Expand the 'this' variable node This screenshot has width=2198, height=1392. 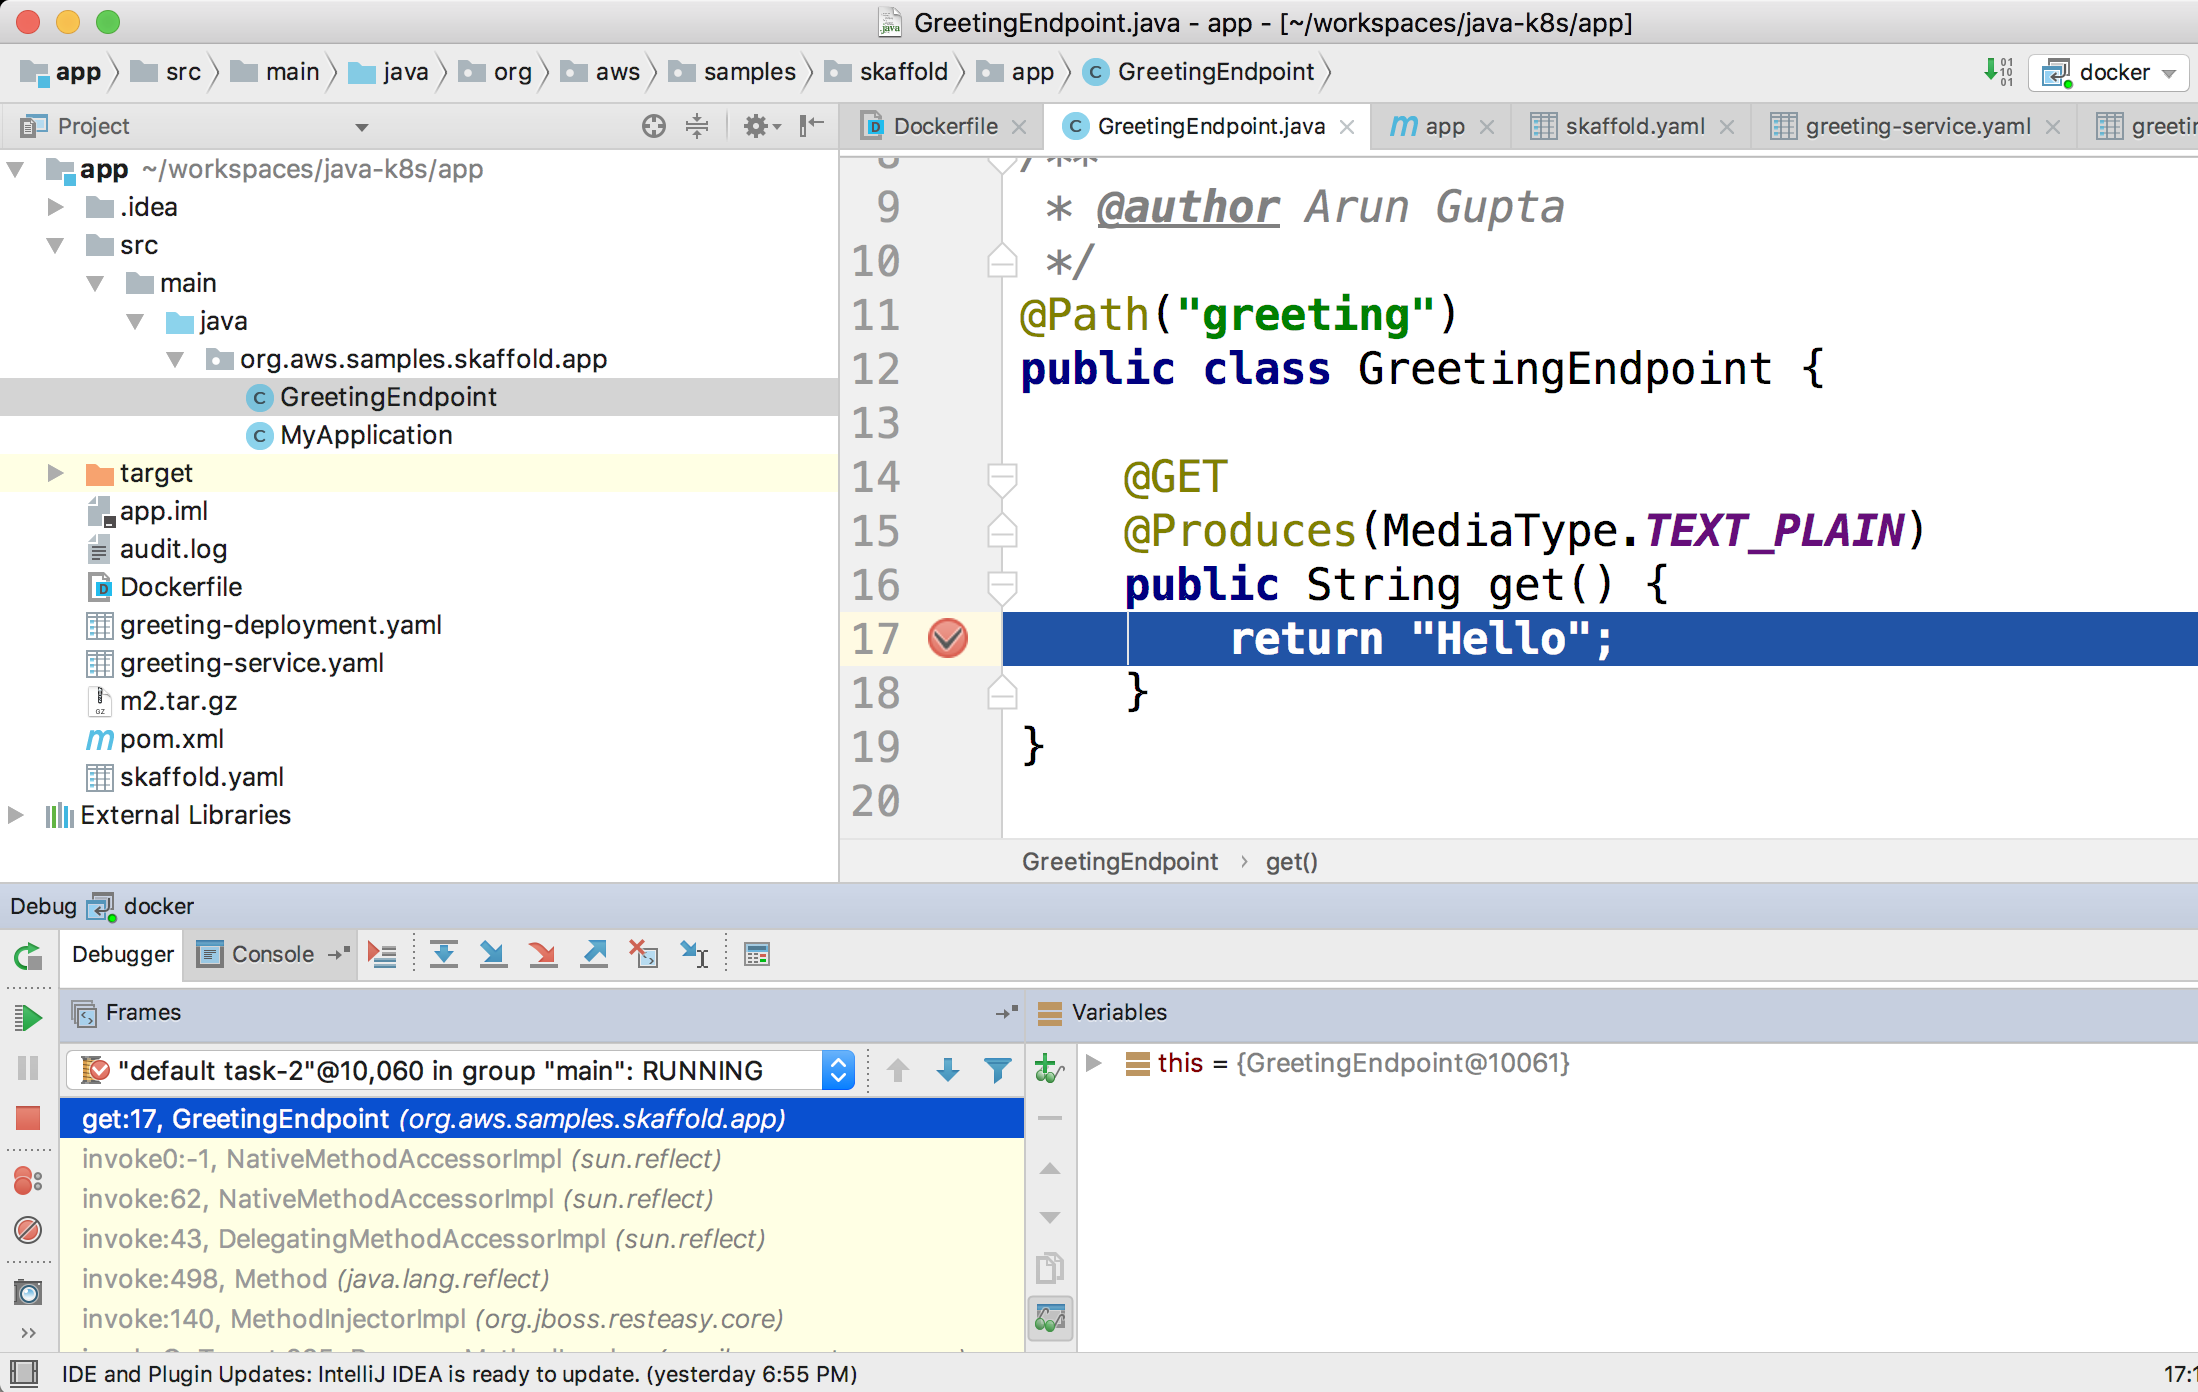(1094, 1063)
